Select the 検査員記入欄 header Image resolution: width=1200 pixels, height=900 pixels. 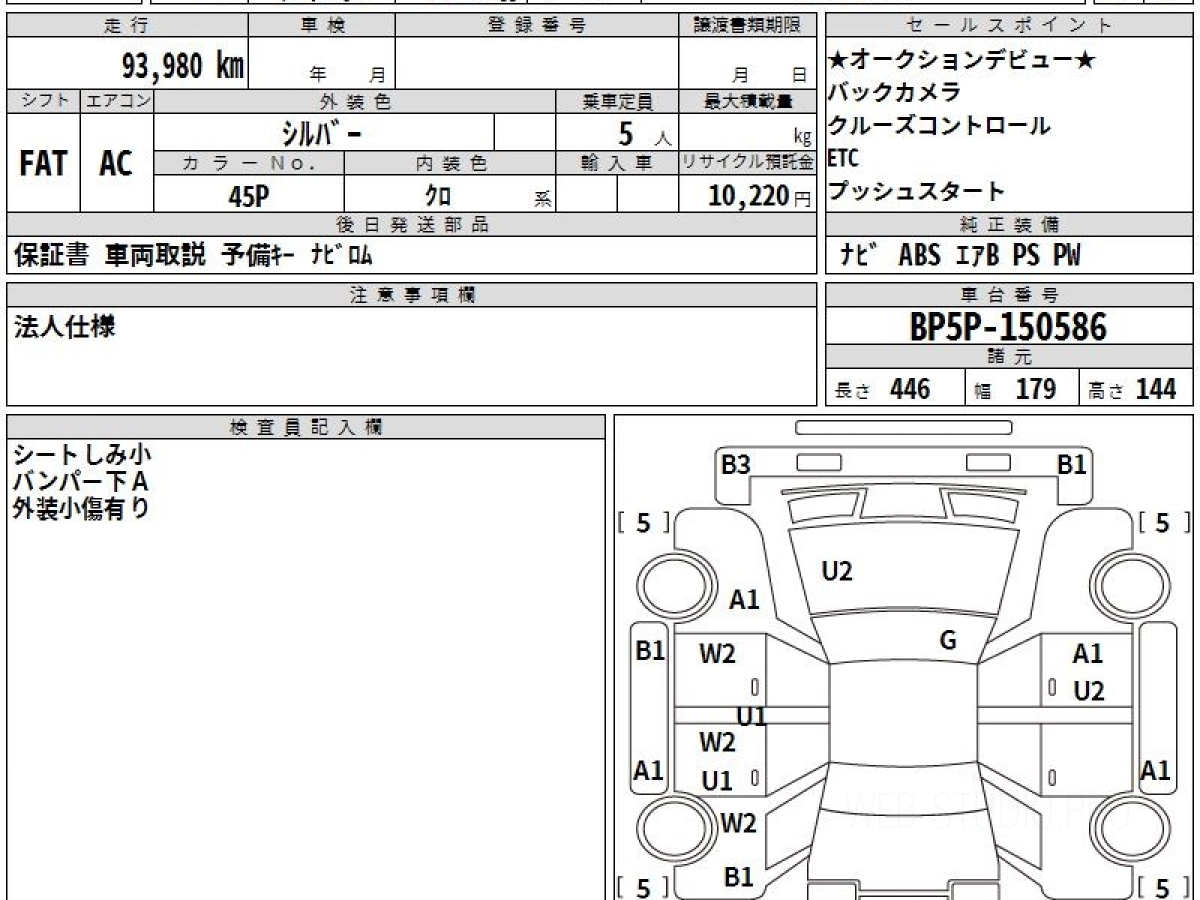pos(306,427)
